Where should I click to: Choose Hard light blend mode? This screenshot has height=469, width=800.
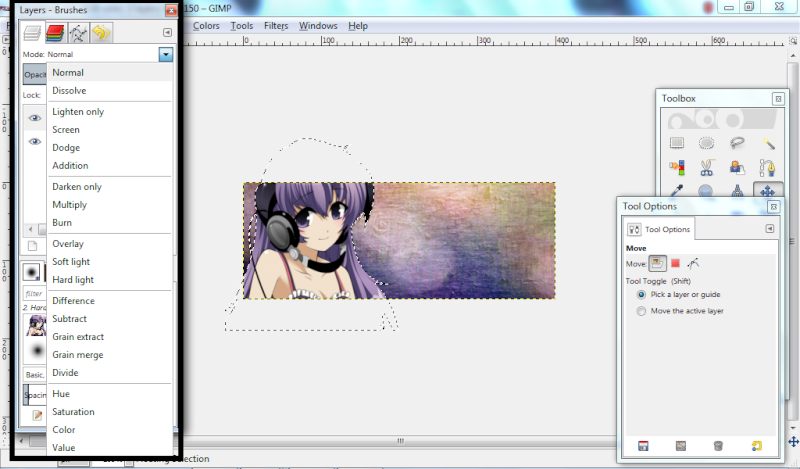pos(110,280)
